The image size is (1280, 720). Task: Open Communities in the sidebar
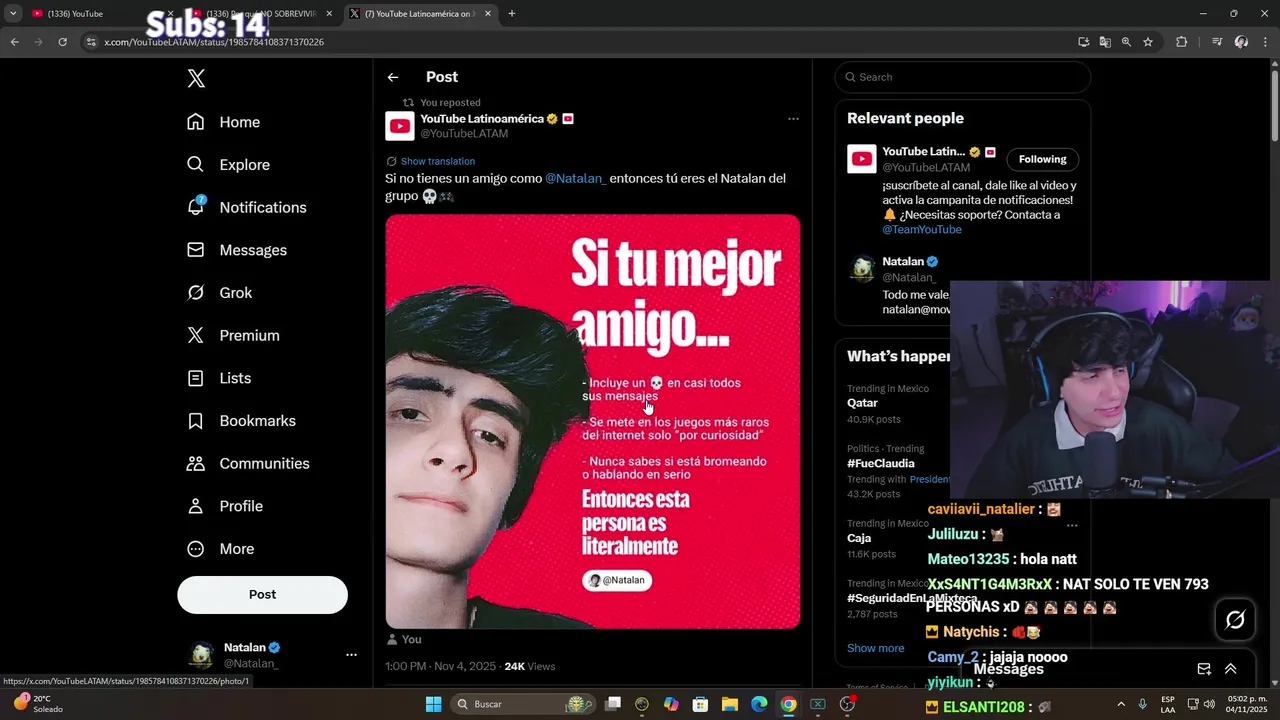(x=248, y=464)
